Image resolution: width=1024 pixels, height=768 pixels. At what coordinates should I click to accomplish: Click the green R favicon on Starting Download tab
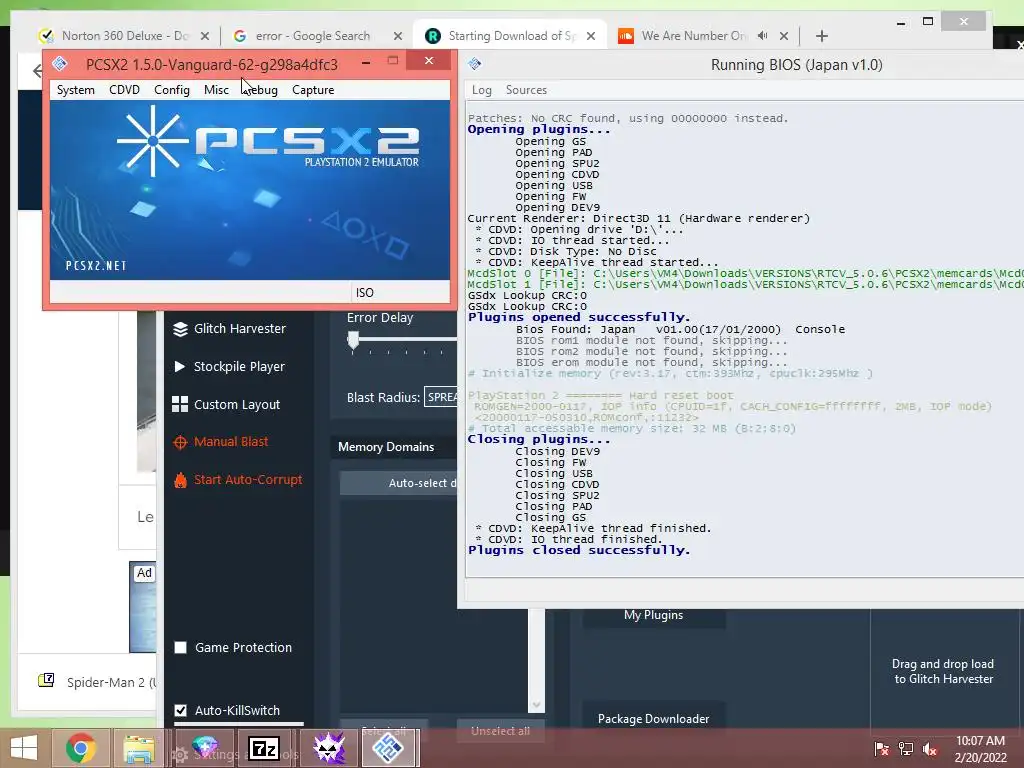pos(432,36)
